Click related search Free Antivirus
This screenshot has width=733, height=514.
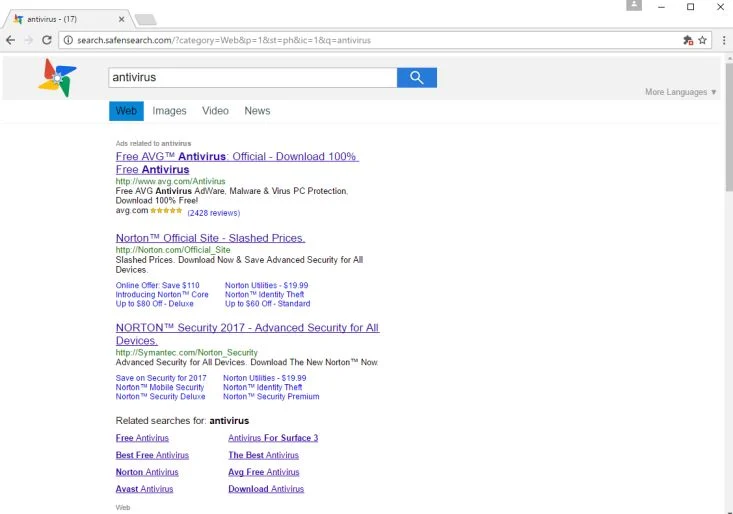(142, 438)
